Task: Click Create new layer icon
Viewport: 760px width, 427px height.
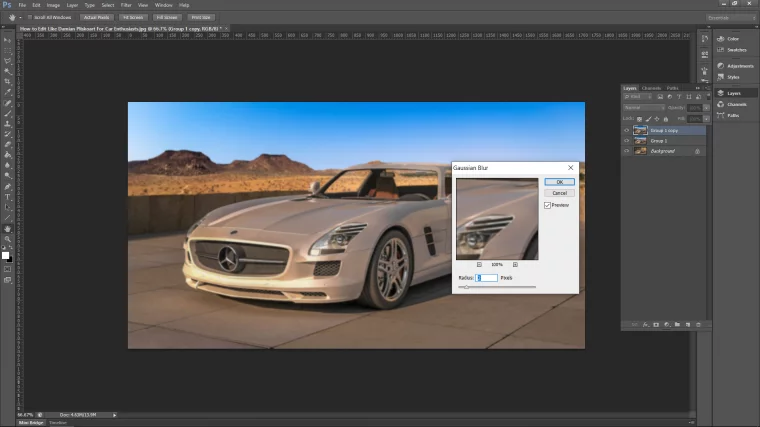Action: tap(688, 325)
